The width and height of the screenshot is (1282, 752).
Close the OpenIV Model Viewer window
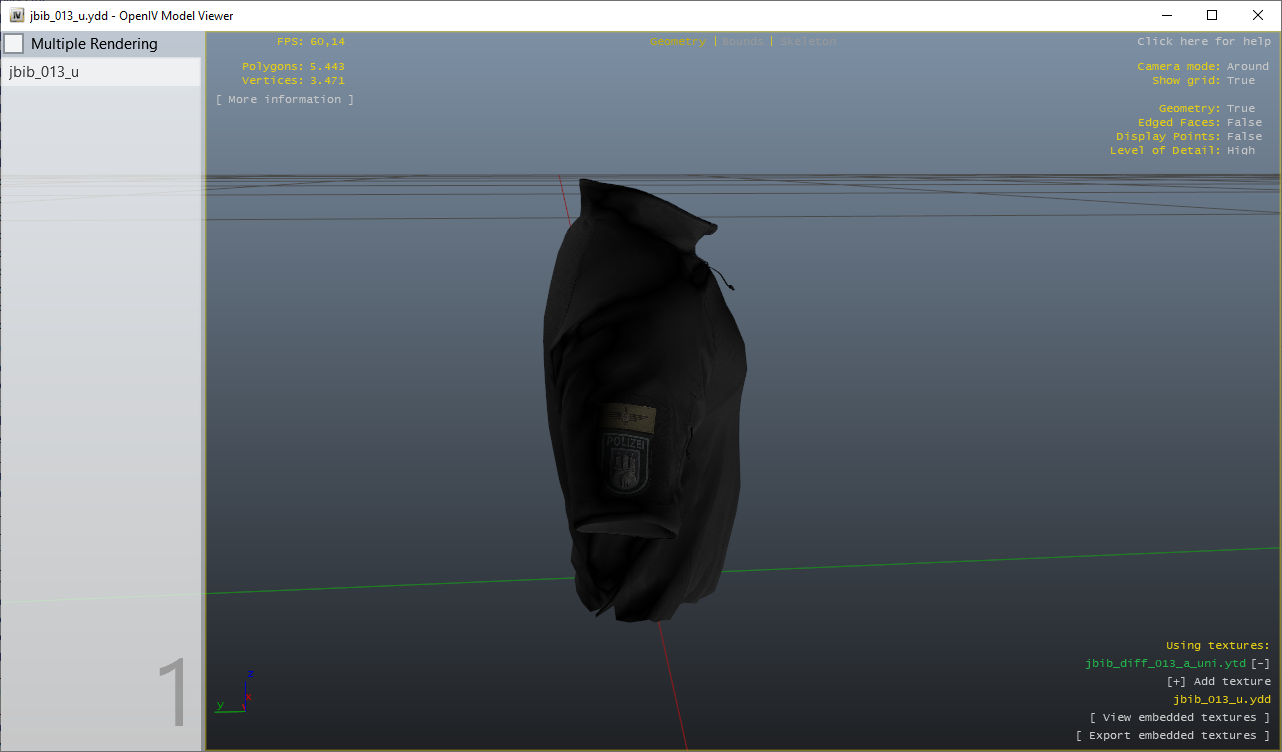[1258, 16]
